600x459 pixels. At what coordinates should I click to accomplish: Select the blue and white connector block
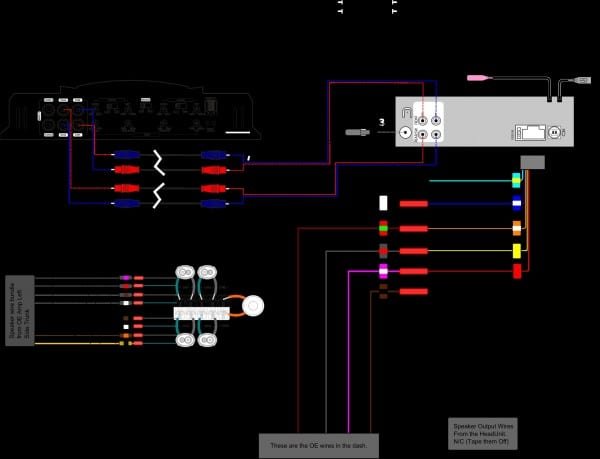point(517,203)
